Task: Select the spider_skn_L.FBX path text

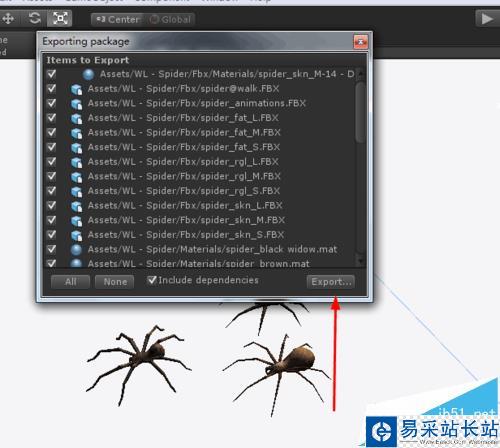Action: pos(185,206)
